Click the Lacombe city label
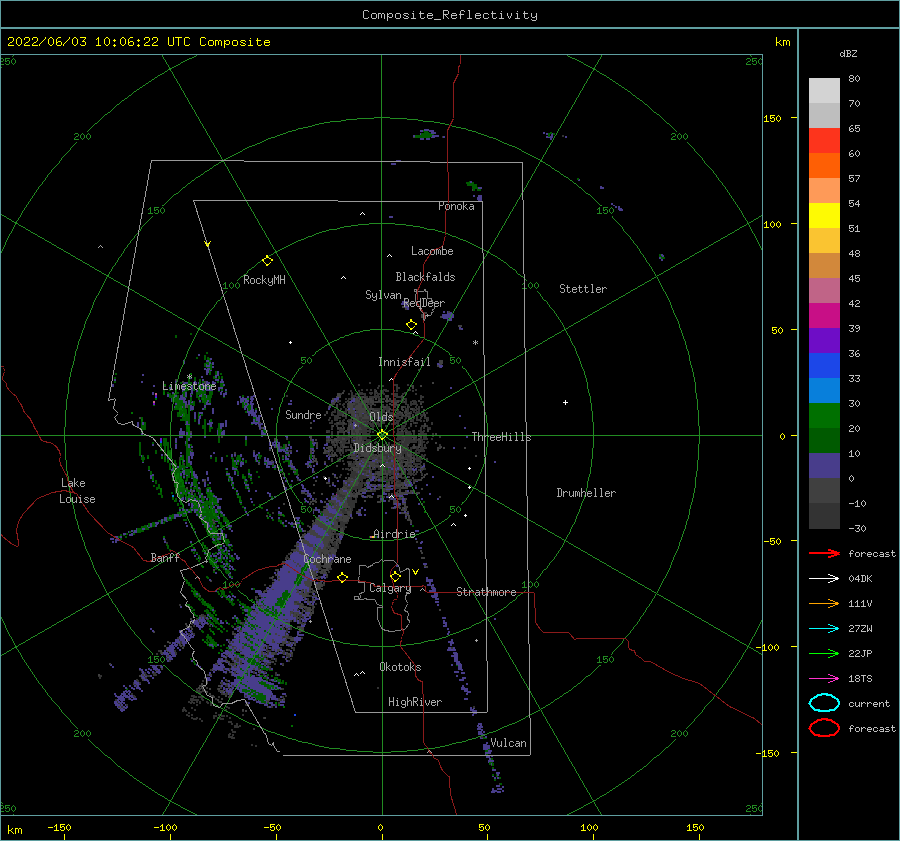The image size is (900, 841). click(432, 251)
